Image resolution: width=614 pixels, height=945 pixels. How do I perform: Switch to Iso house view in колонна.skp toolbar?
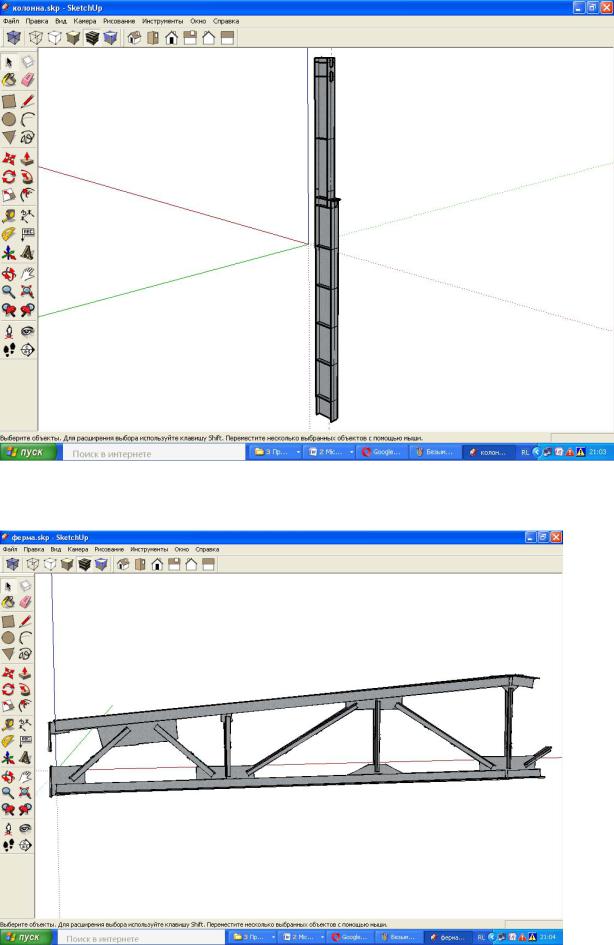click(134, 38)
